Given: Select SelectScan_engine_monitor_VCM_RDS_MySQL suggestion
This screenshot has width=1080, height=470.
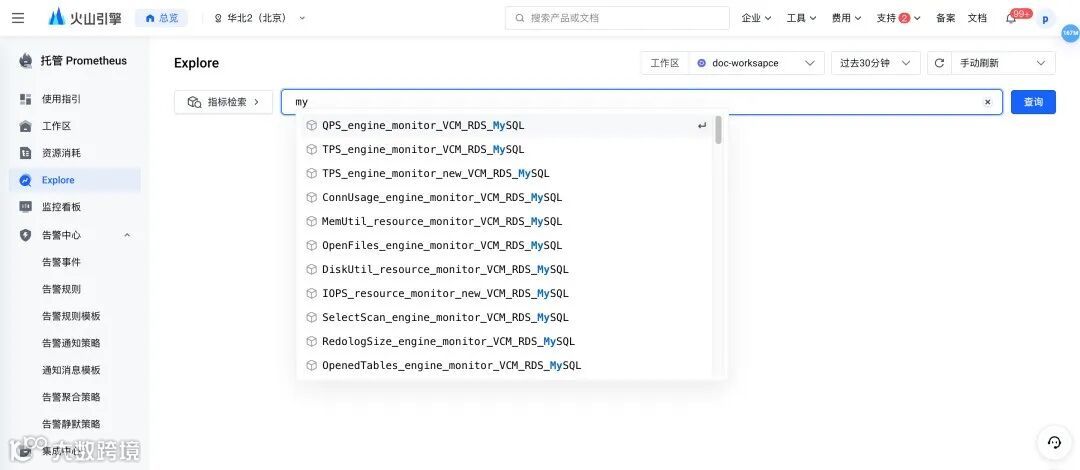Looking at the screenshot, I should point(507,318).
